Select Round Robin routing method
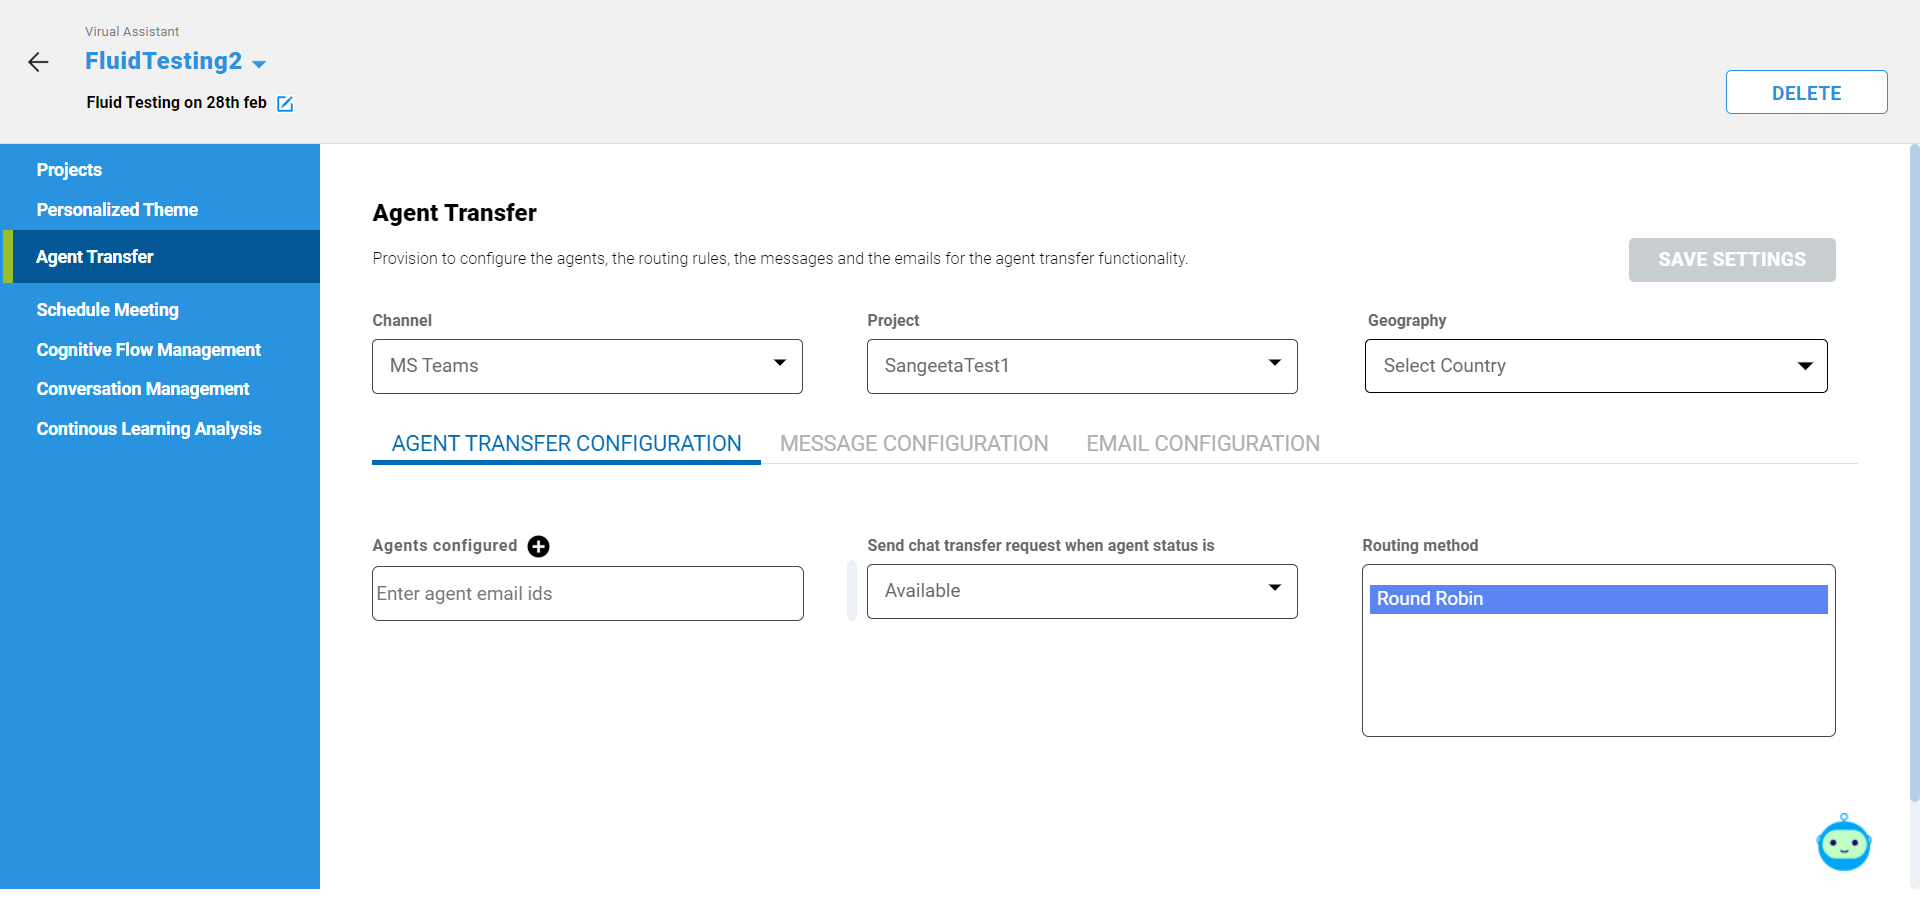This screenshot has width=1920, height=910. click(x=1597, y=599)
